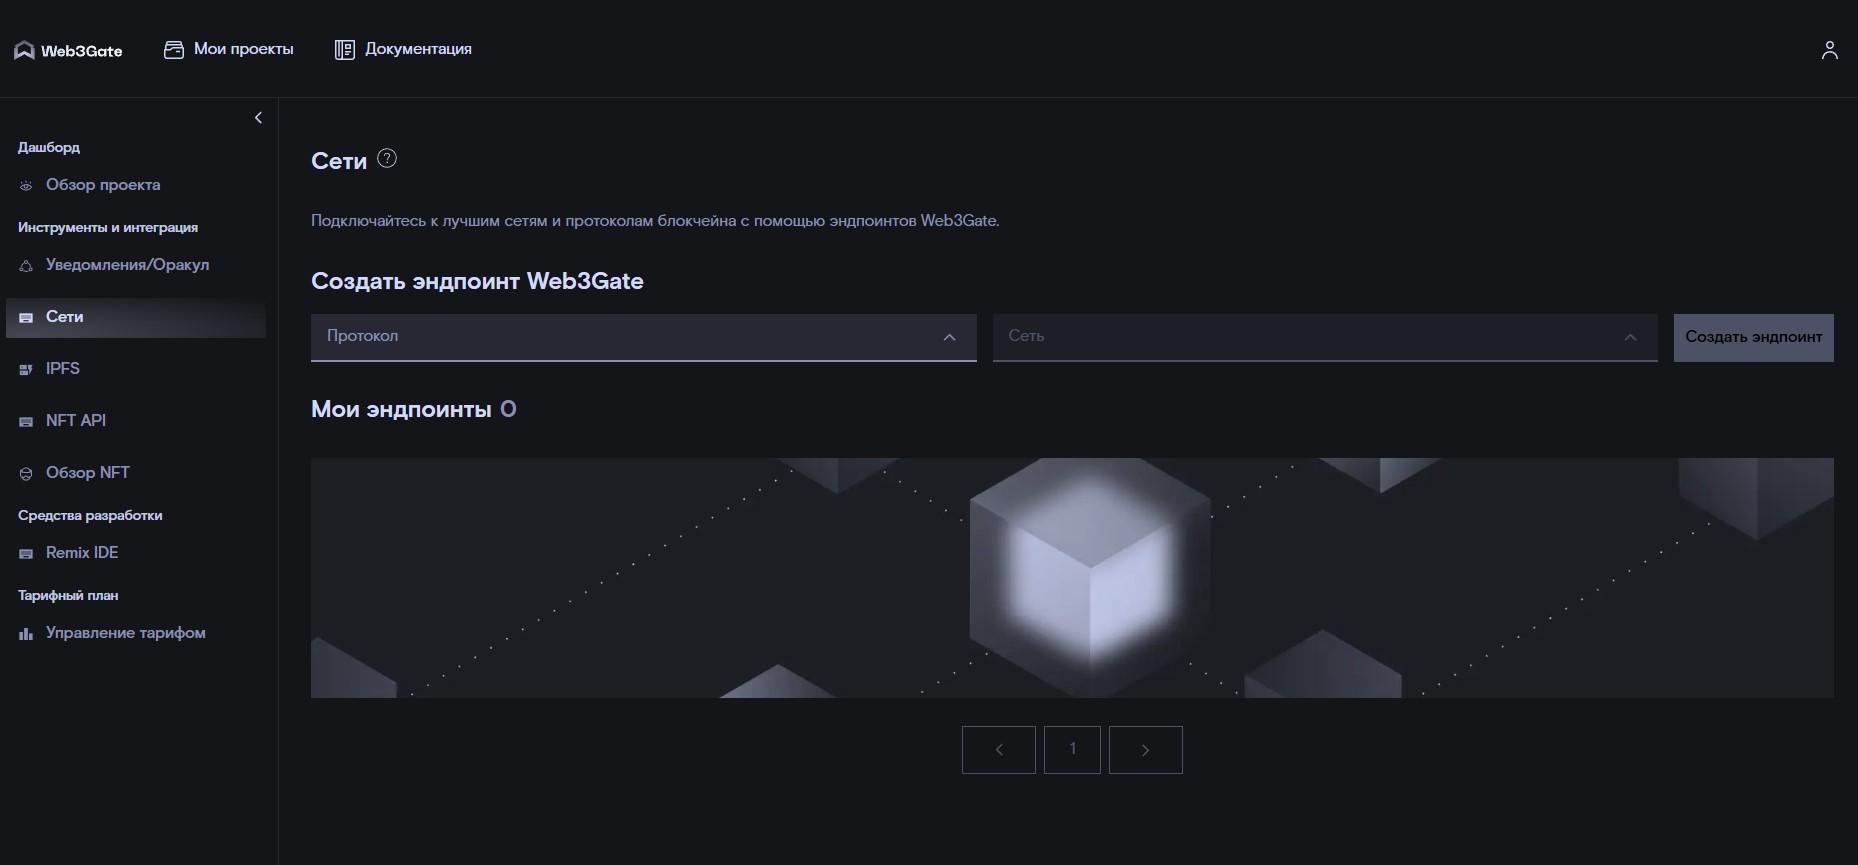Open the IPFS sidebar section

pos(62,369)
